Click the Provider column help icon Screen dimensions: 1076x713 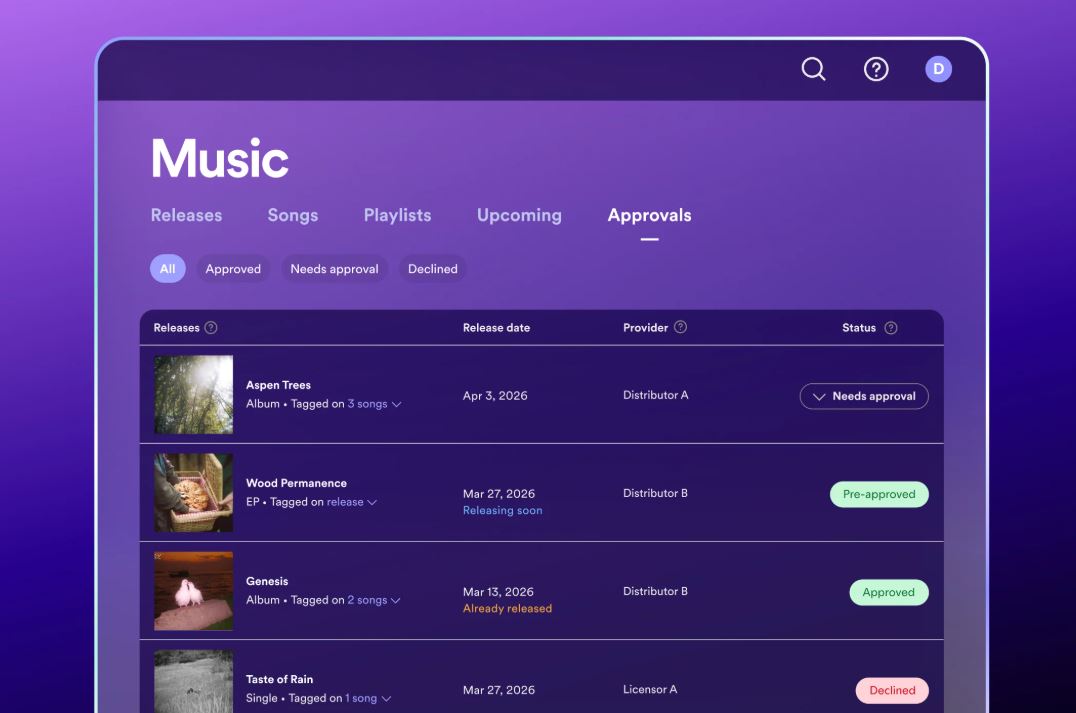[681, 327]
